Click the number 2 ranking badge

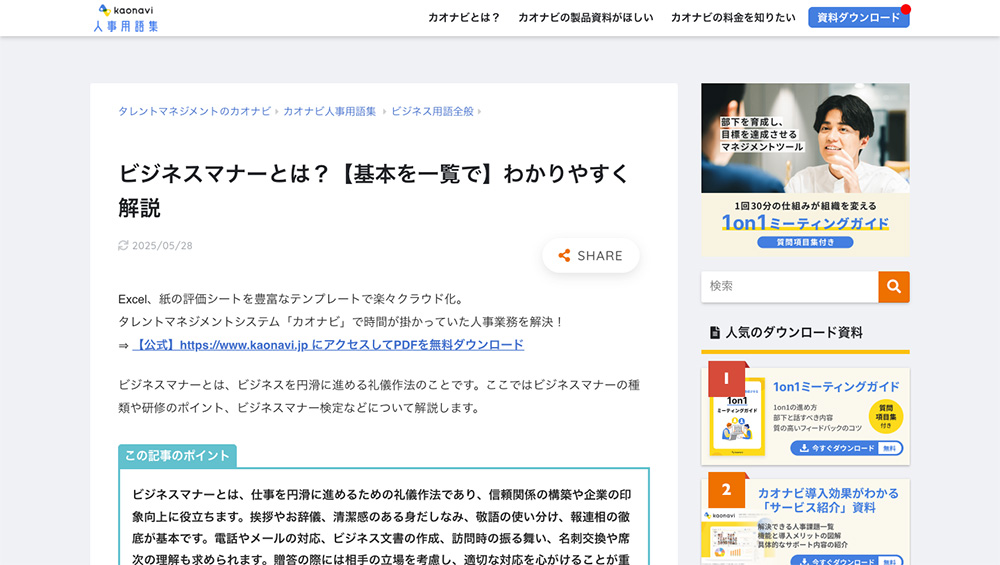pos(726,490)
